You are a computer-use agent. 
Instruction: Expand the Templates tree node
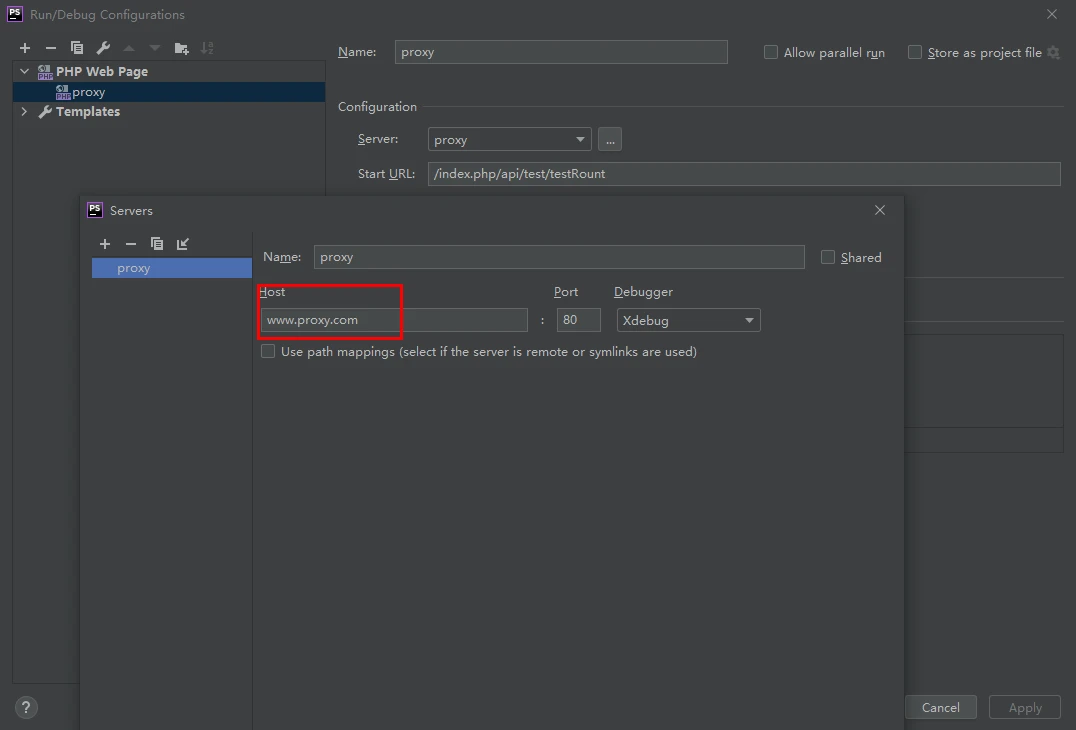click(24, 112)
